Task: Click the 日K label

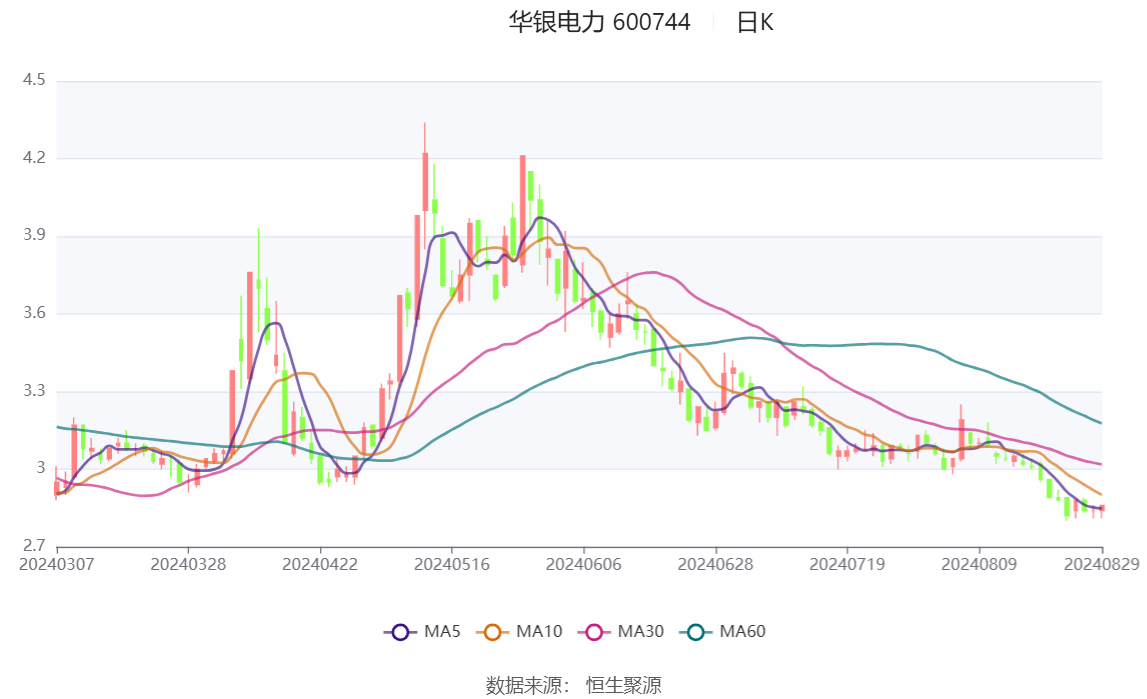Action: [755, 22]
